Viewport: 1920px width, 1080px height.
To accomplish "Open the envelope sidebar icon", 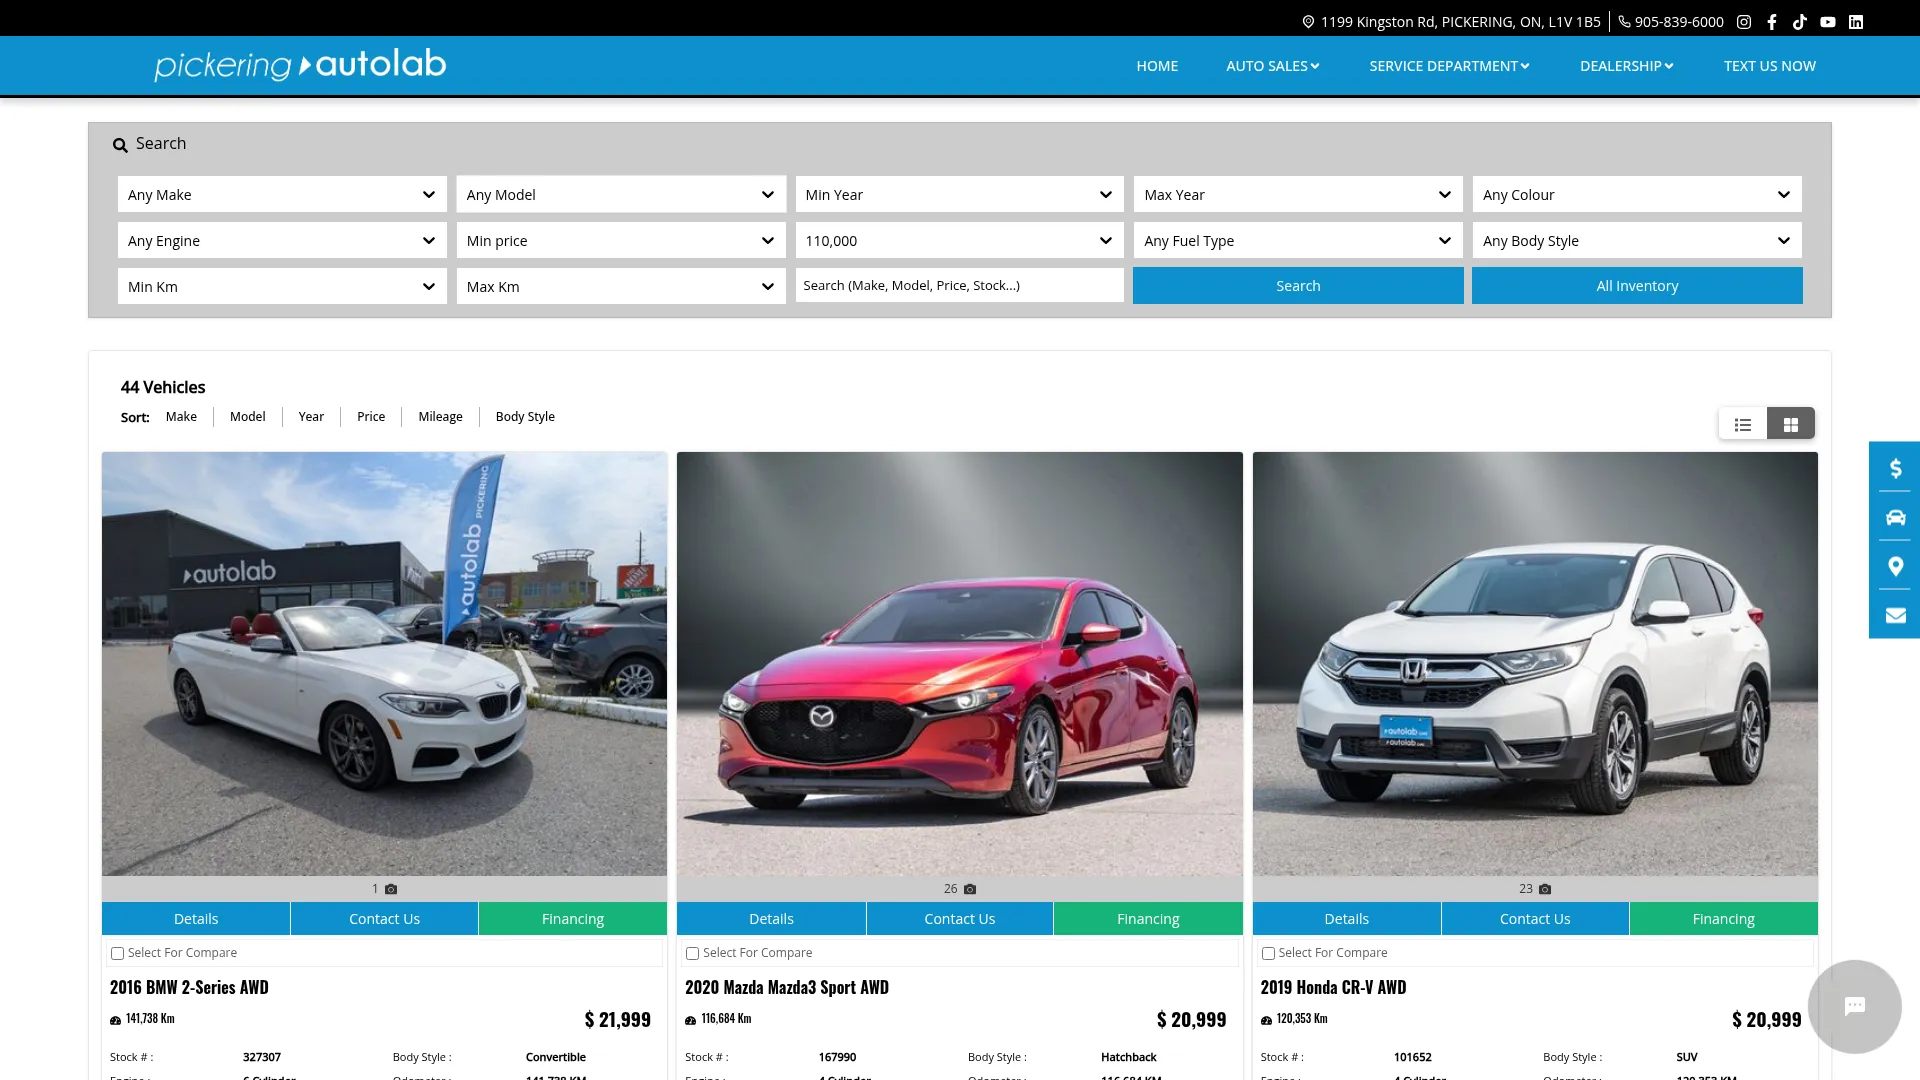I will [1895, 615].
